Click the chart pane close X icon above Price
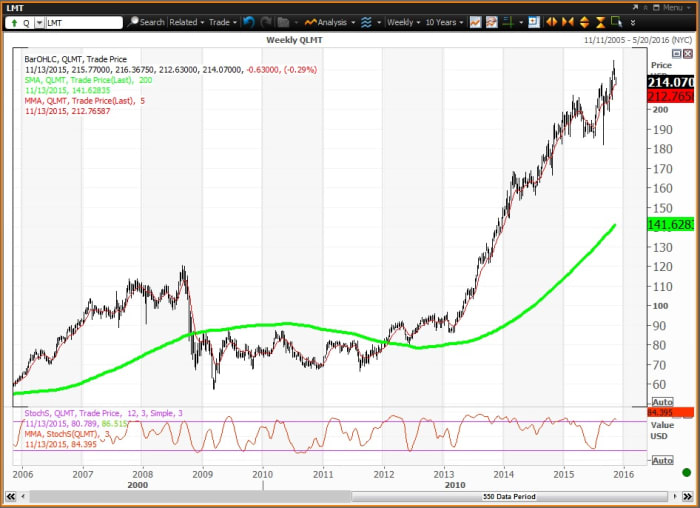Screen dimensions: 700x508 [688, 54]
